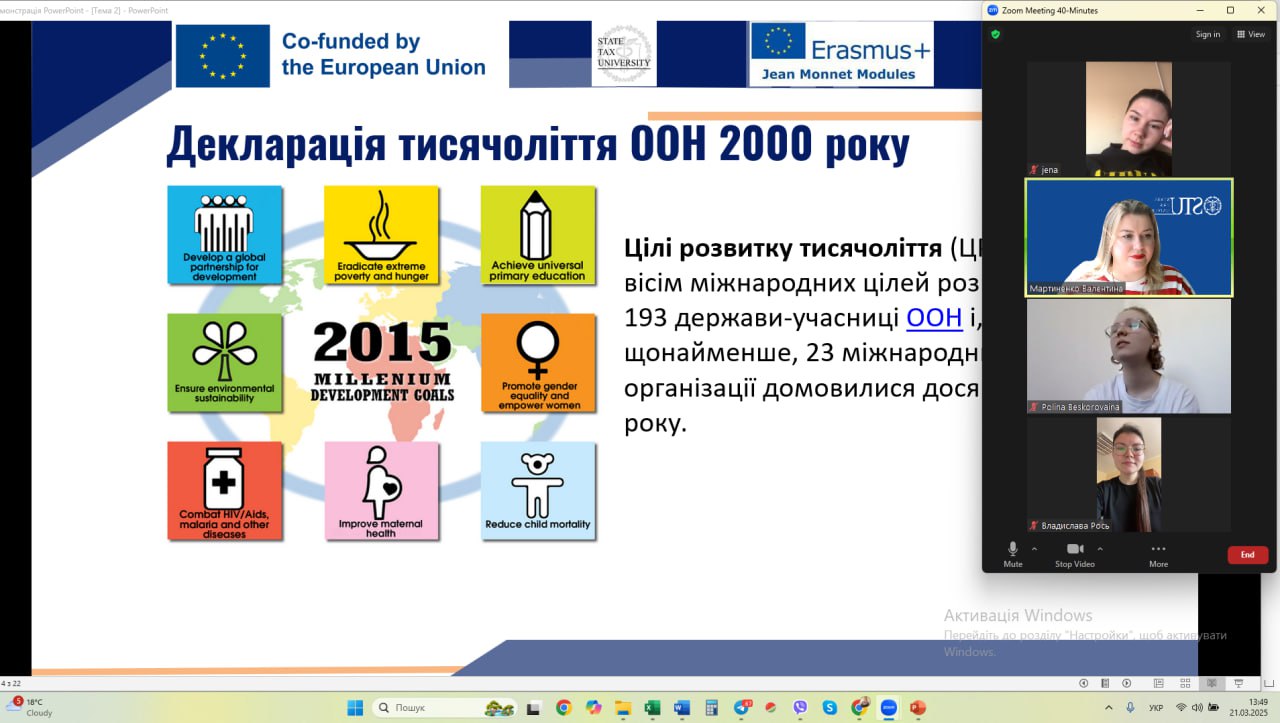The image size is (1280, 723).
Task: Click 'Achieve universal primary education' tile
Action: (537, 235)
